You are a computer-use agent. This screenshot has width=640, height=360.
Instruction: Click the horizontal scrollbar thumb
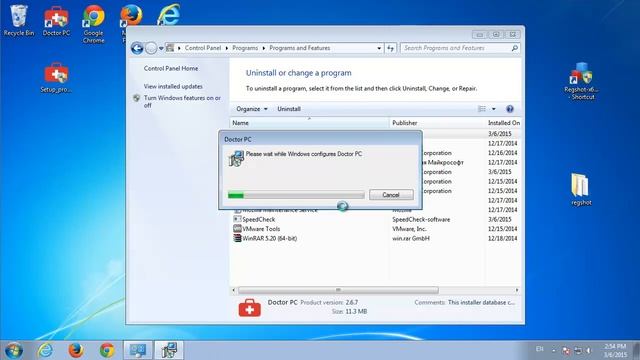(338, 290)
